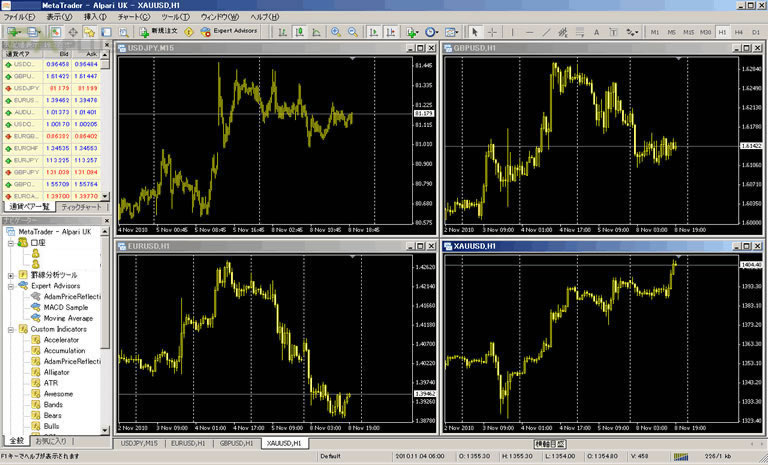Open the チャート(C) menu
Viewport: 768px width, 465px height.
134,17
